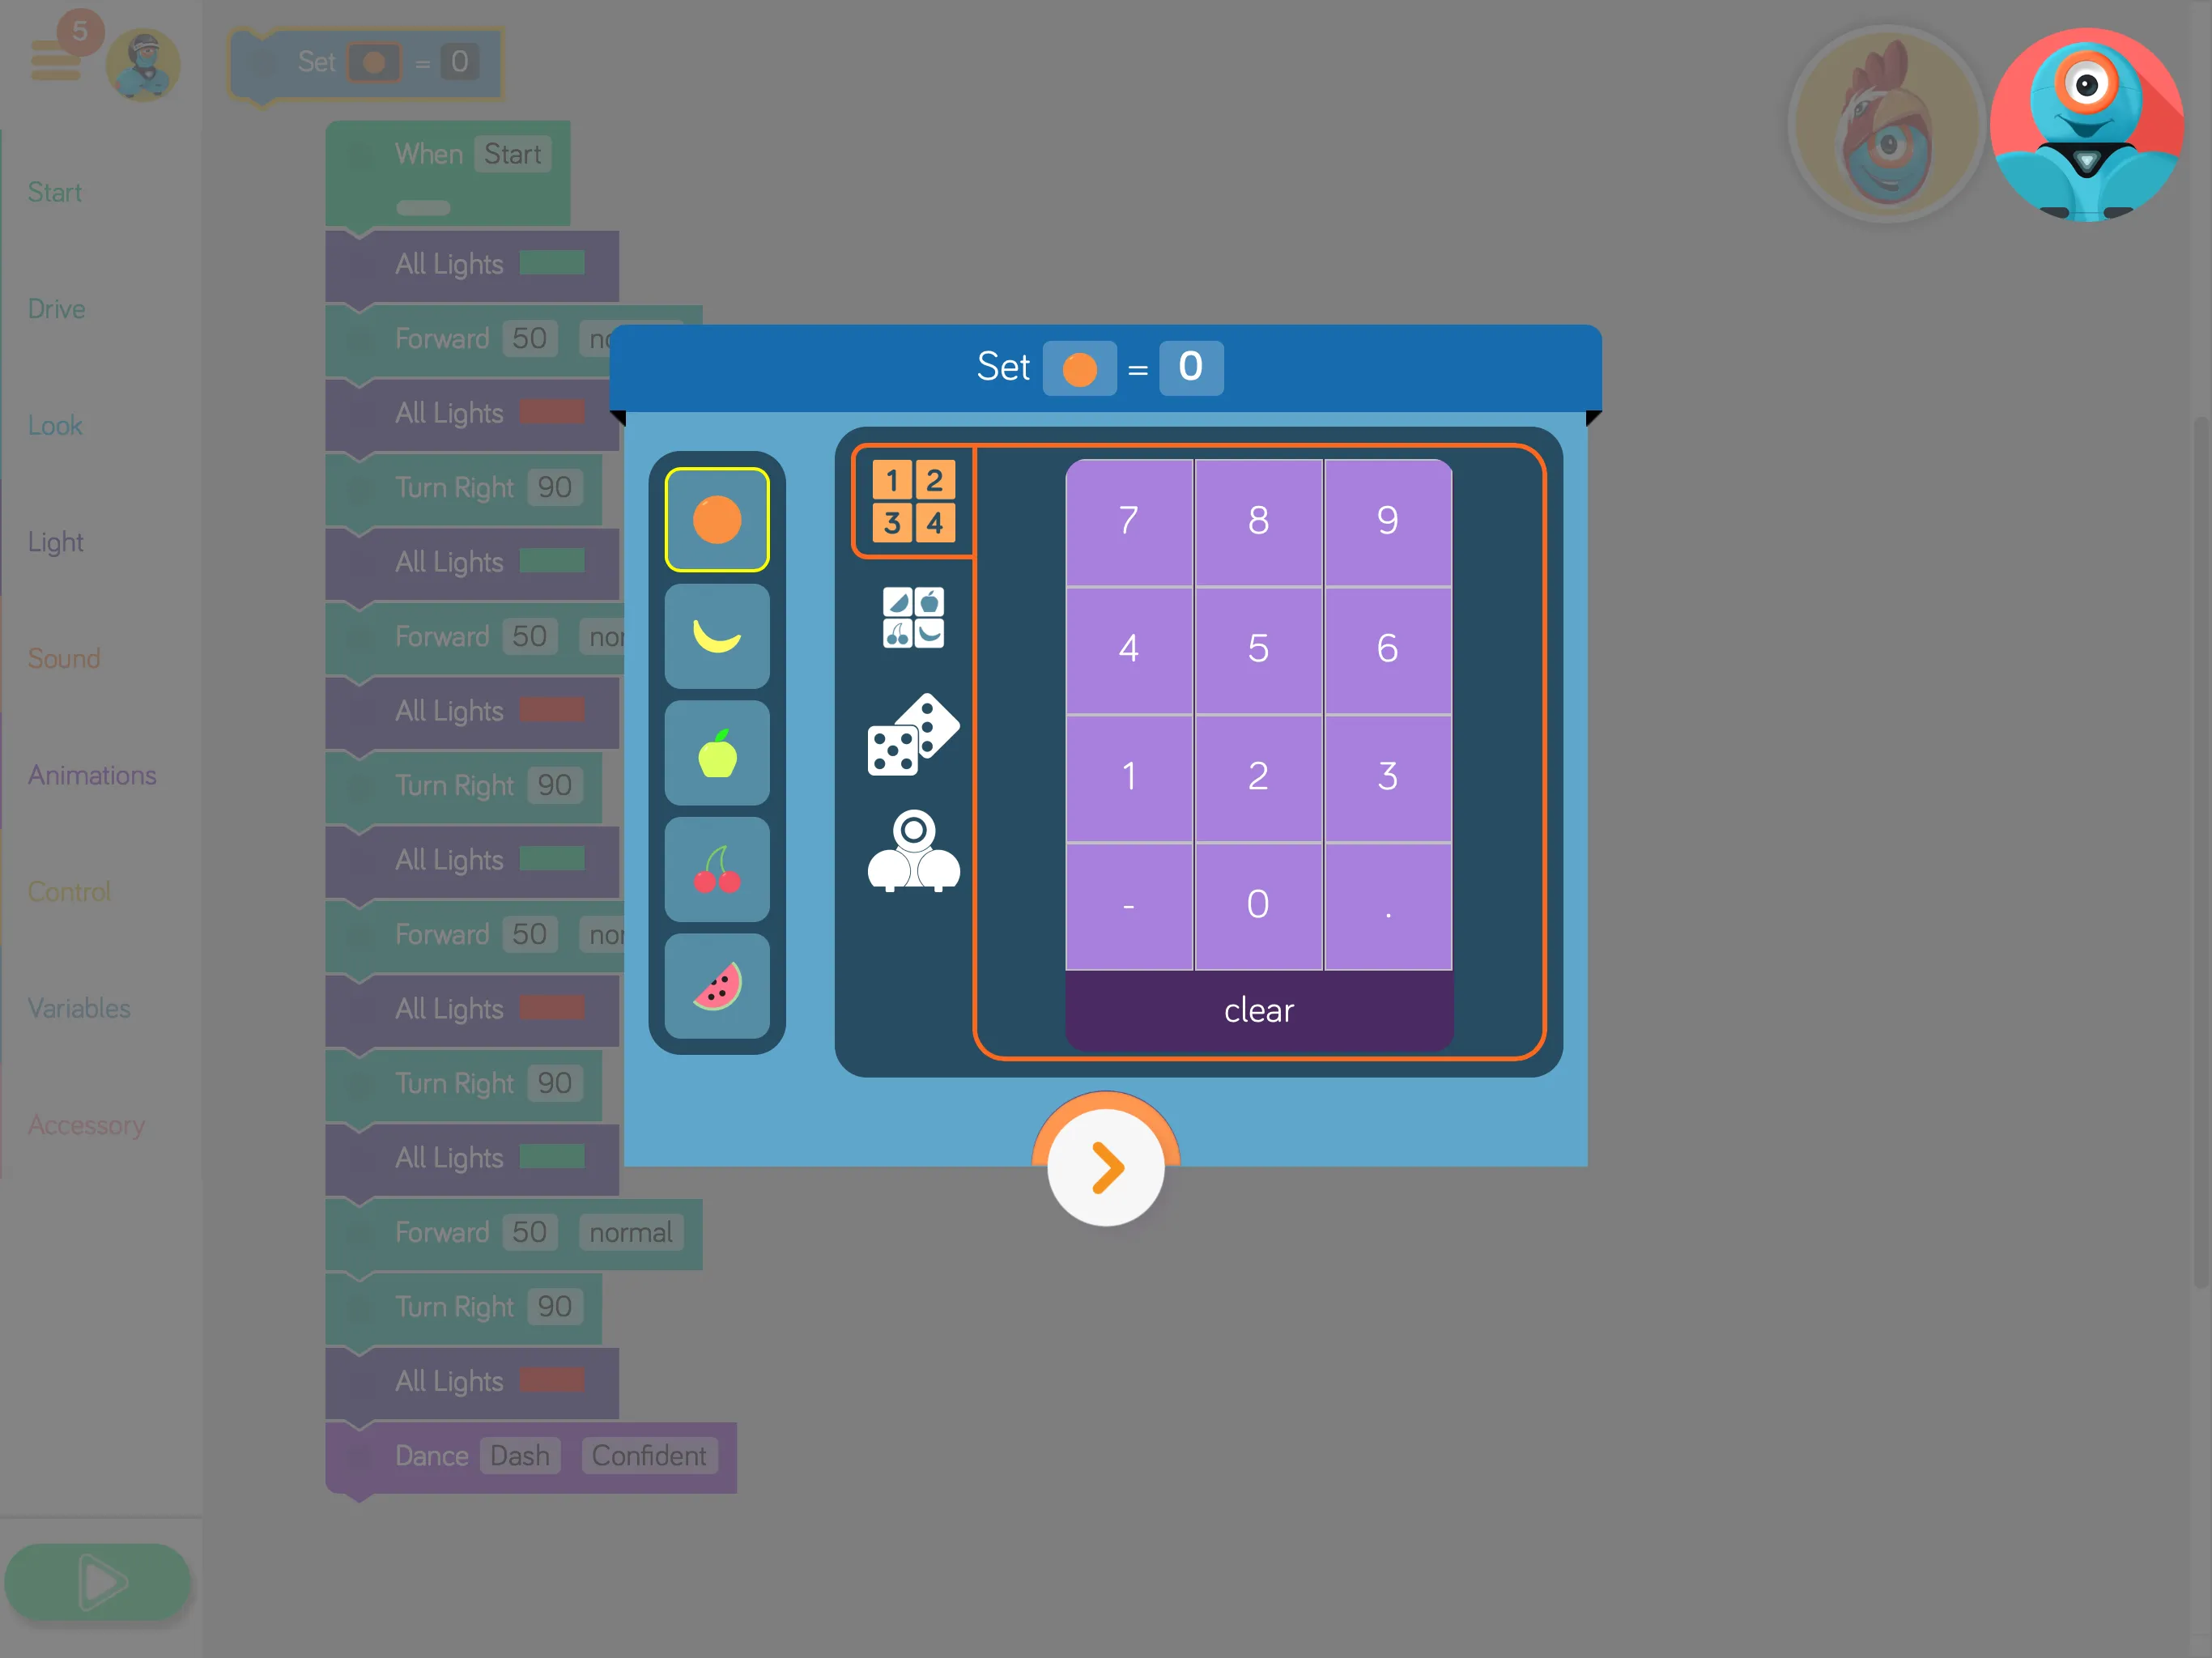Viewport: 2212px width, 1658px height.
Task: Select the apple icon variable
Action: point(719,752)
